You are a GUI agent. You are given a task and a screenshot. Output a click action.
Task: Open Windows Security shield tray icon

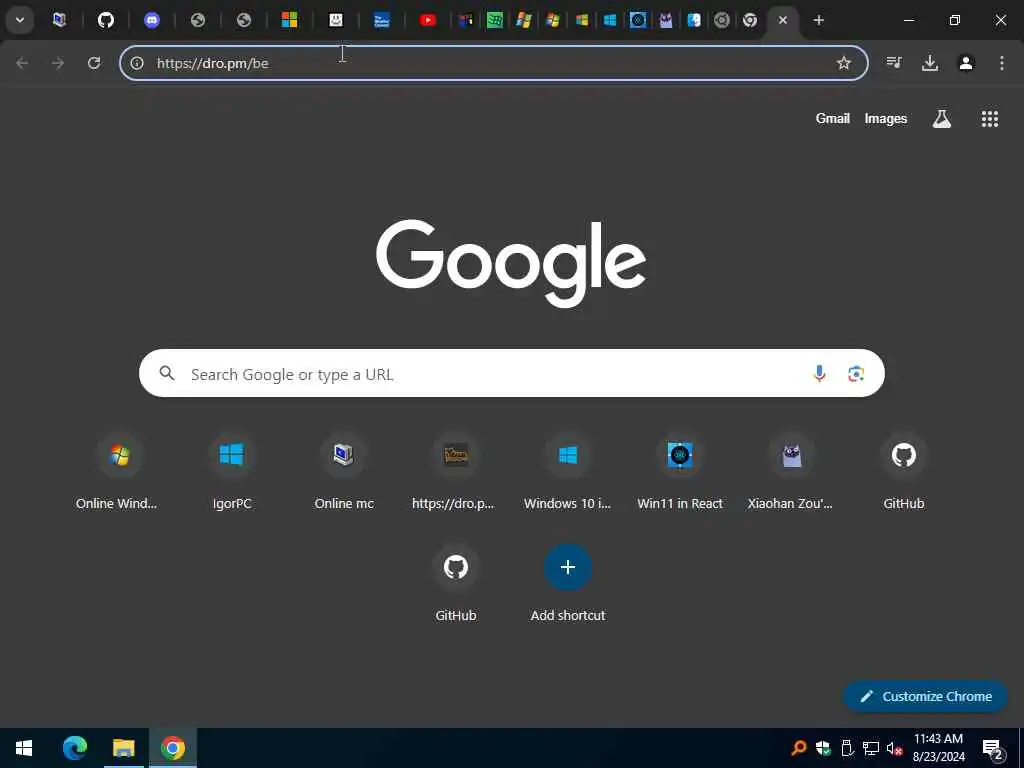[823, 748]
